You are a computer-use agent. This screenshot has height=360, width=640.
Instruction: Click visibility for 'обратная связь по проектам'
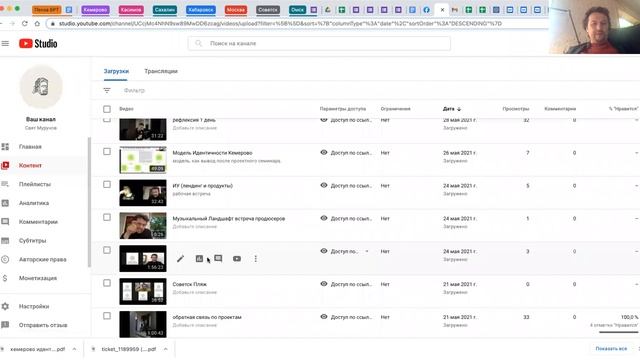coord(346,317)
